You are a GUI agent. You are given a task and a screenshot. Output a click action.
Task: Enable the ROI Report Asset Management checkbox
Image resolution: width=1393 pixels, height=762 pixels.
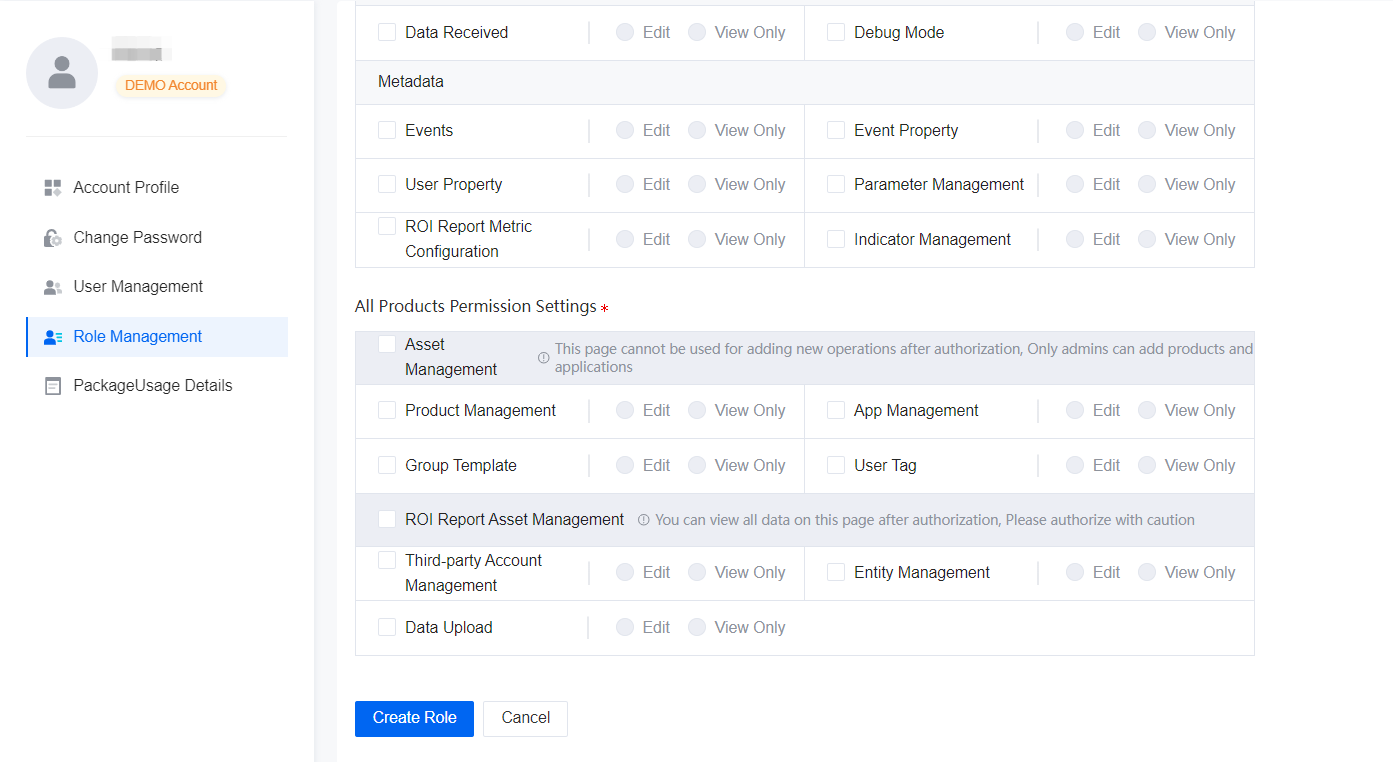click(x=386, y=519)
